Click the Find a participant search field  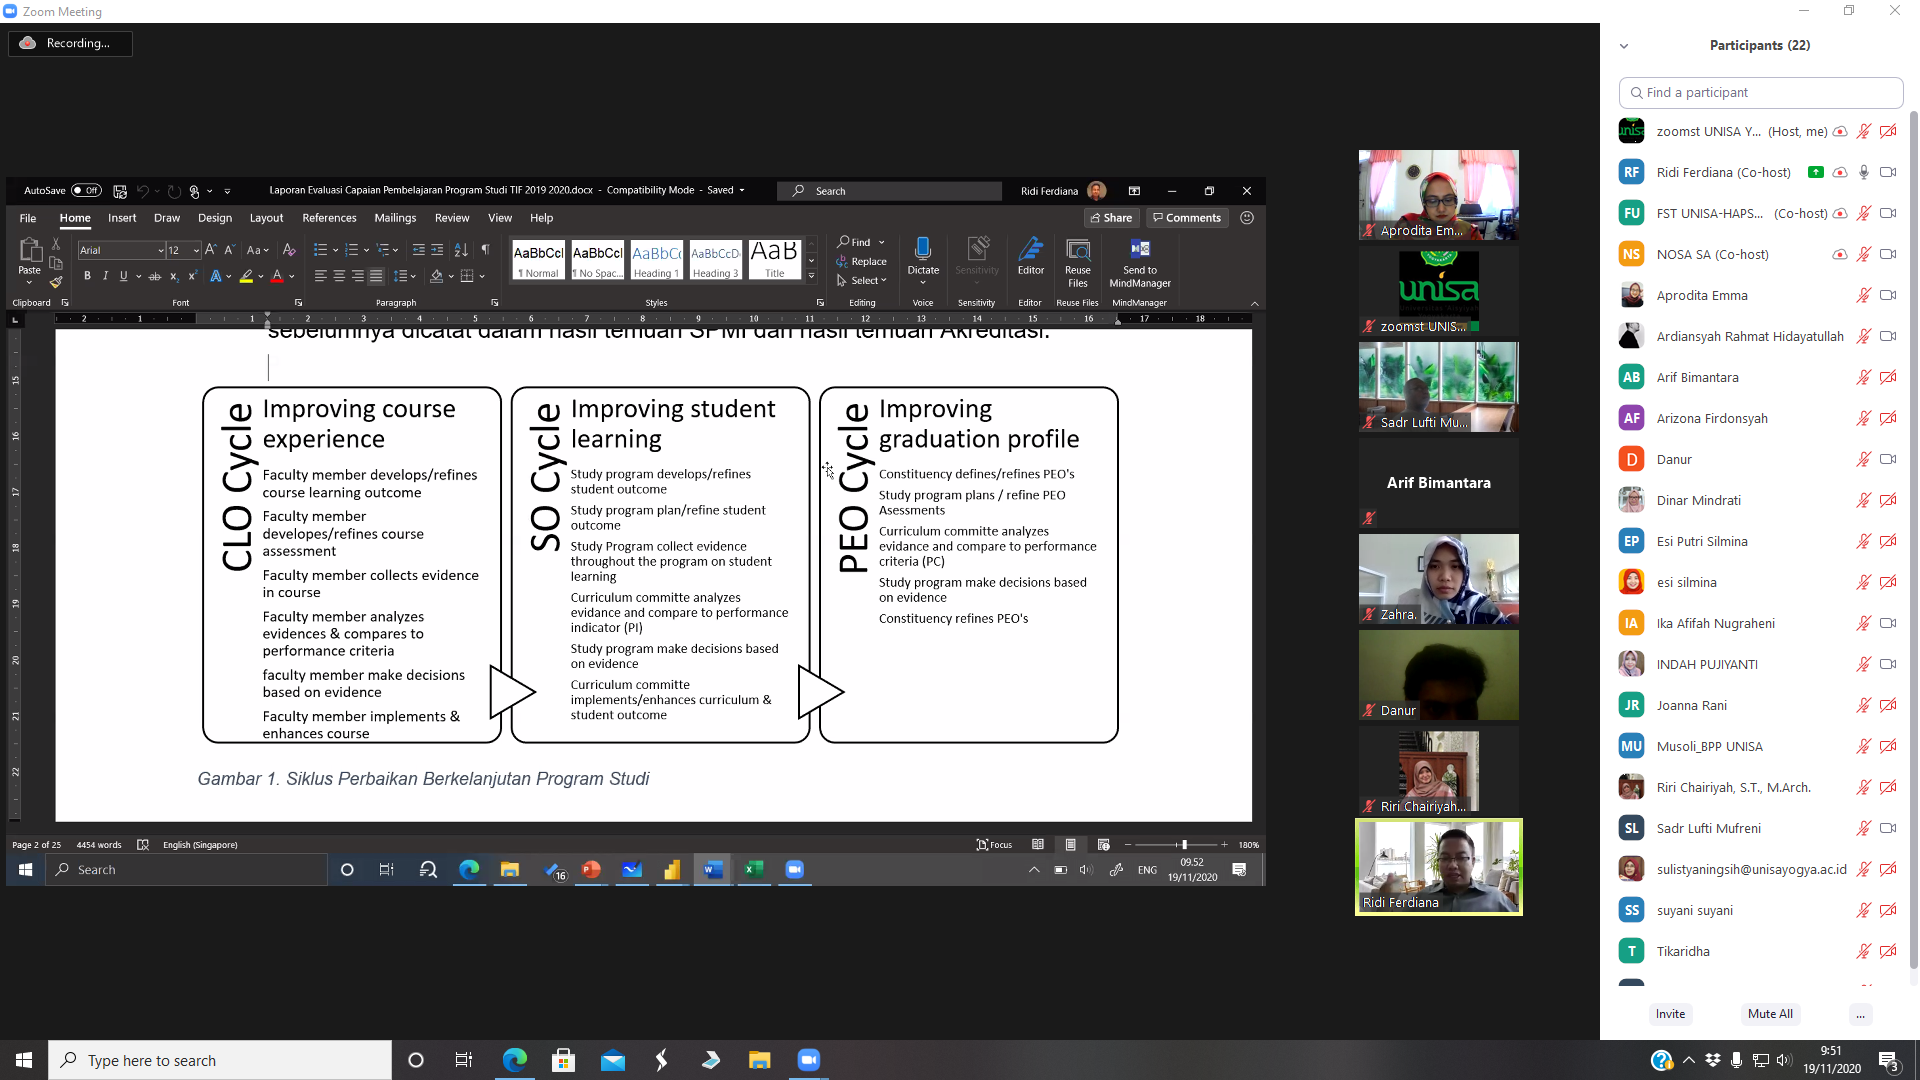[1760, 92]
